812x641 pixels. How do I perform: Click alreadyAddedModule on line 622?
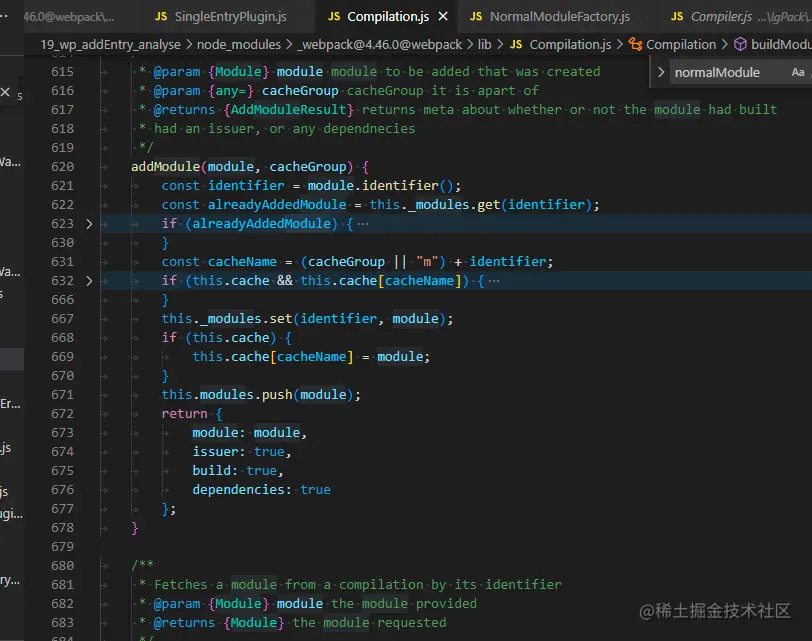click(277, 205)
